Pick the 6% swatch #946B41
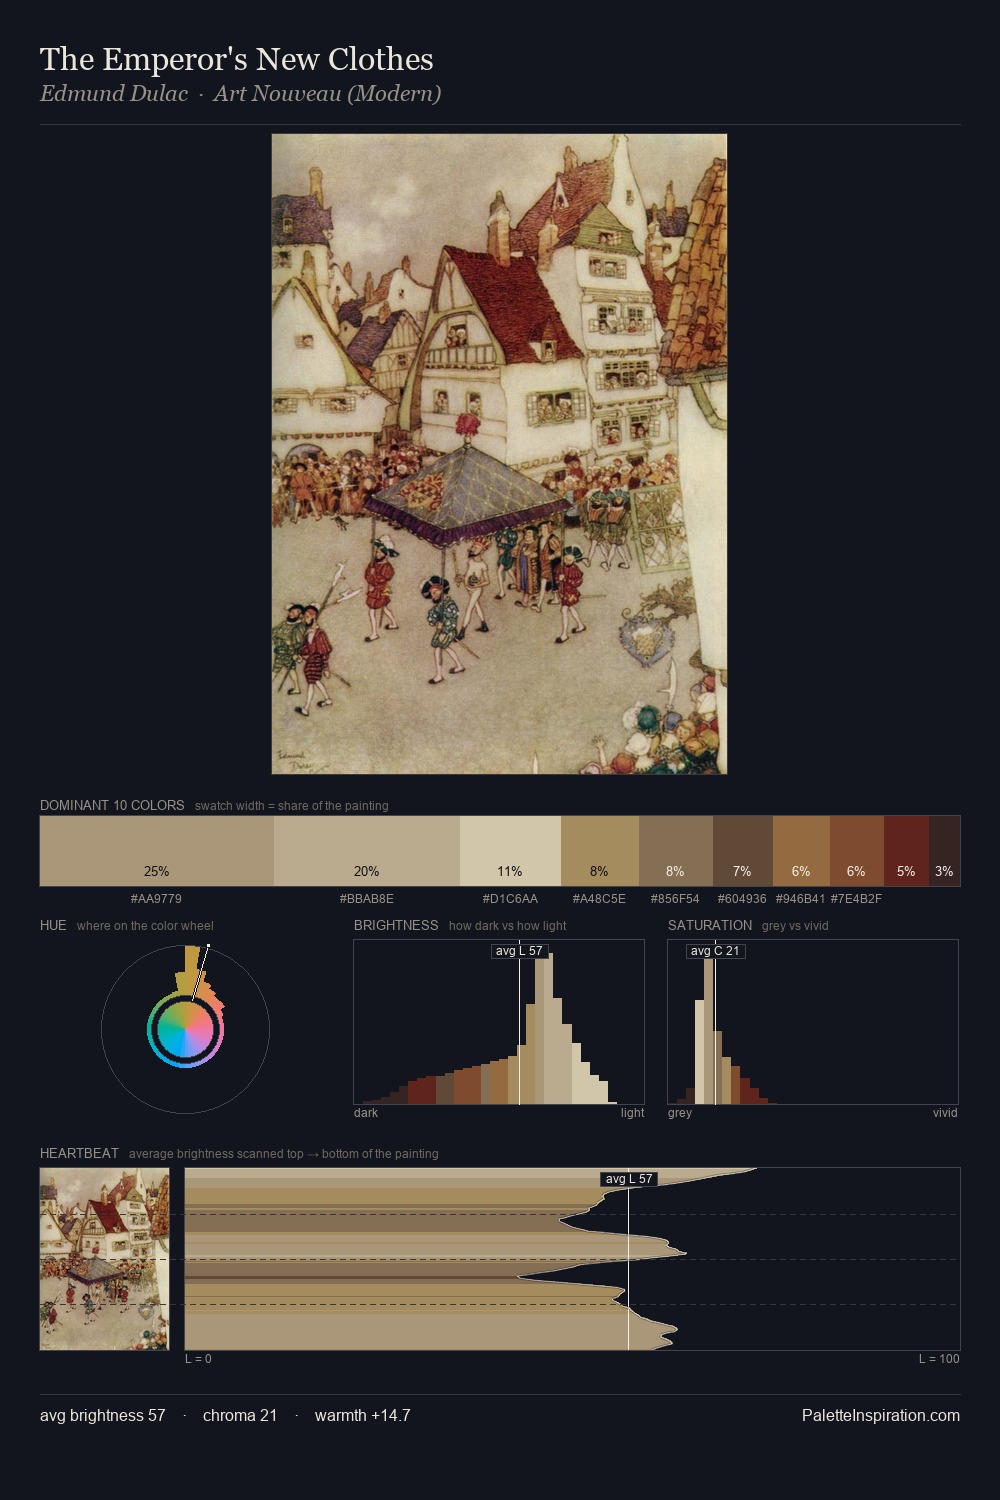 [x=801, y=851]
